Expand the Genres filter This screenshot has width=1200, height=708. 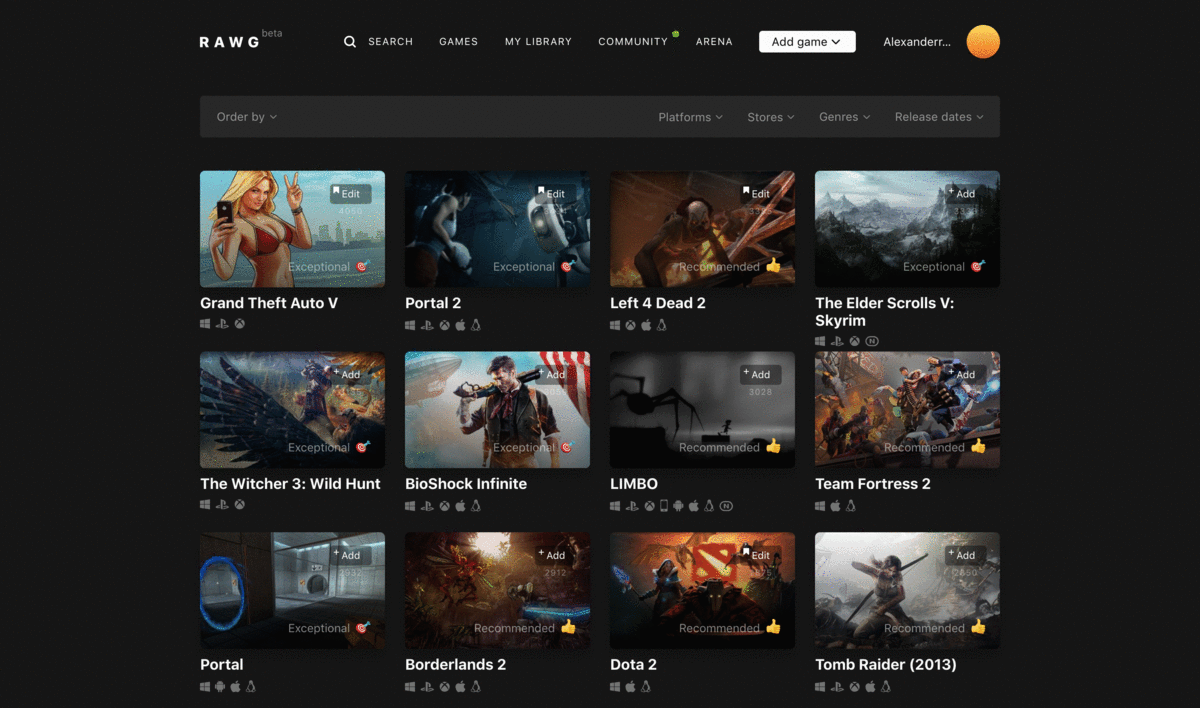tap(844, 117)
